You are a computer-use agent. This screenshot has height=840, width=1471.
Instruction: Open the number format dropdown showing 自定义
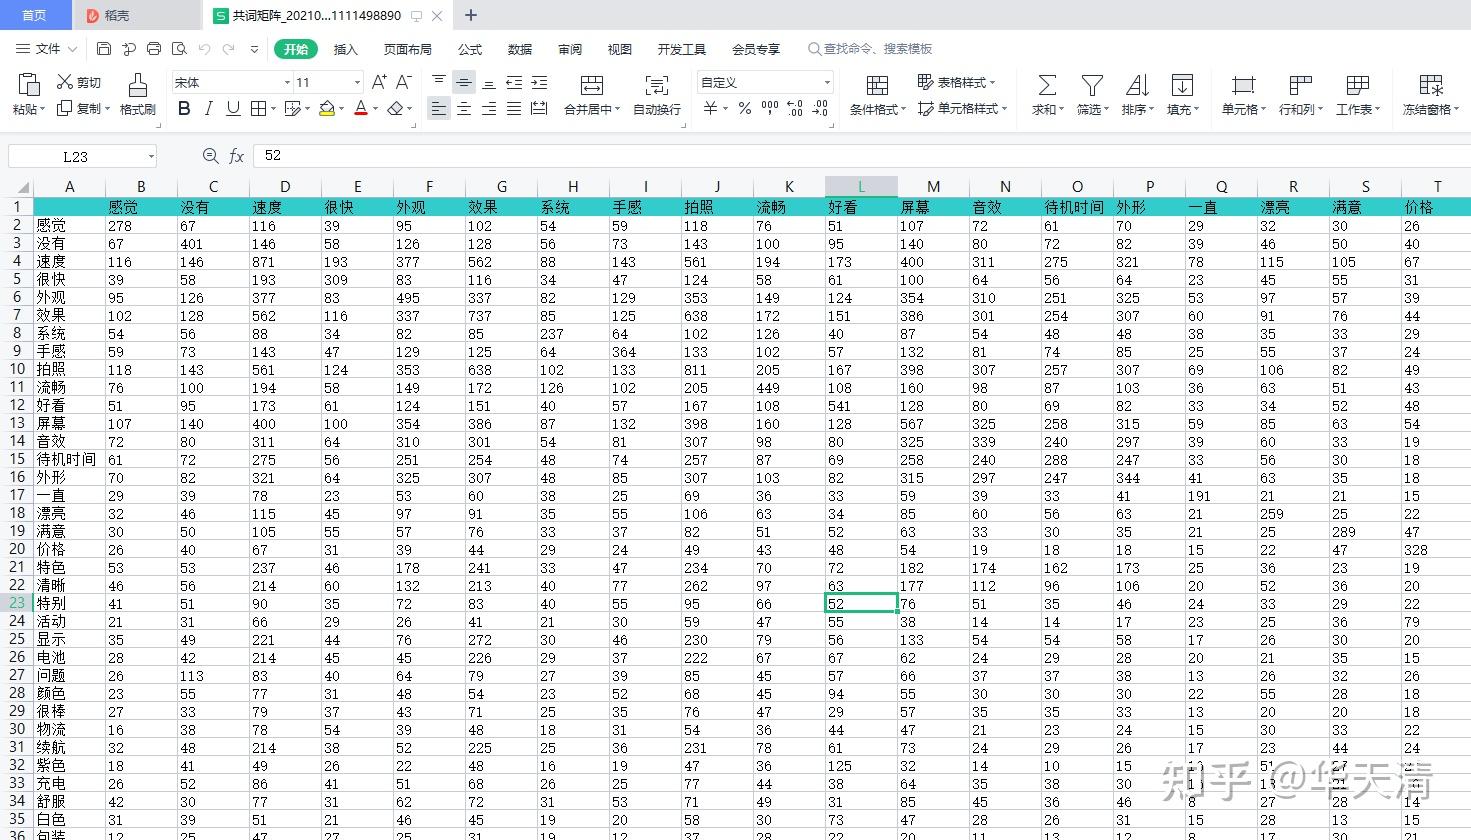[x=764, y=81]
